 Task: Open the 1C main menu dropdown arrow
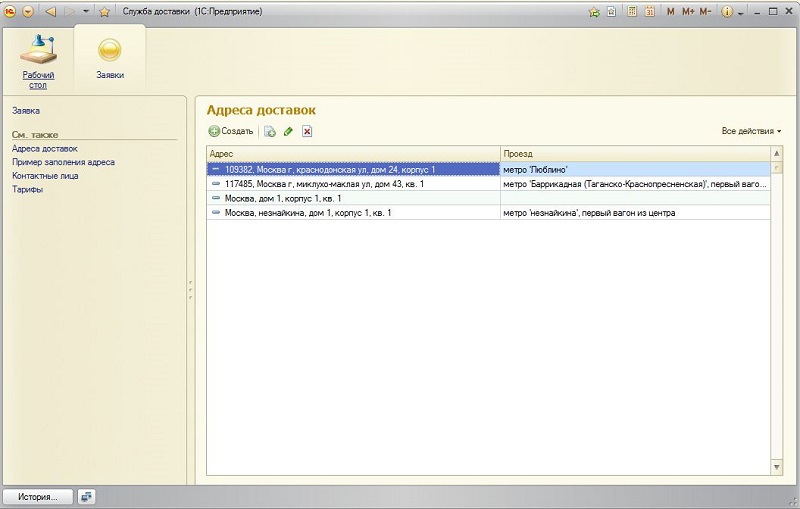click(27, 12)
